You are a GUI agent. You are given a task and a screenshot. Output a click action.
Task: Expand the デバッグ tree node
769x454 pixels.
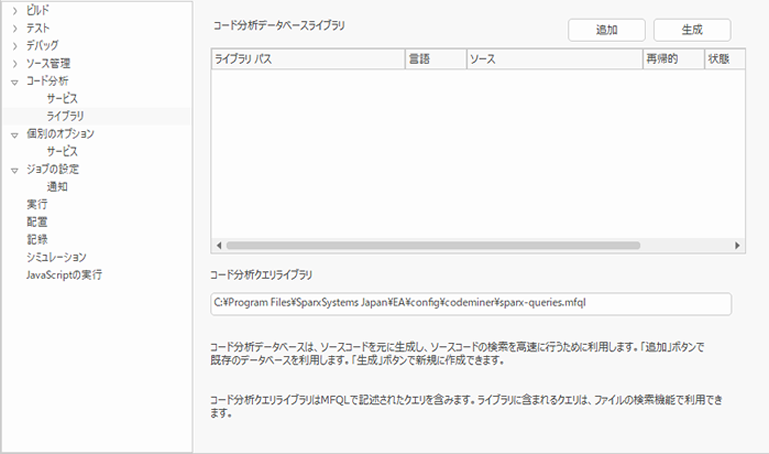[14, 46]
